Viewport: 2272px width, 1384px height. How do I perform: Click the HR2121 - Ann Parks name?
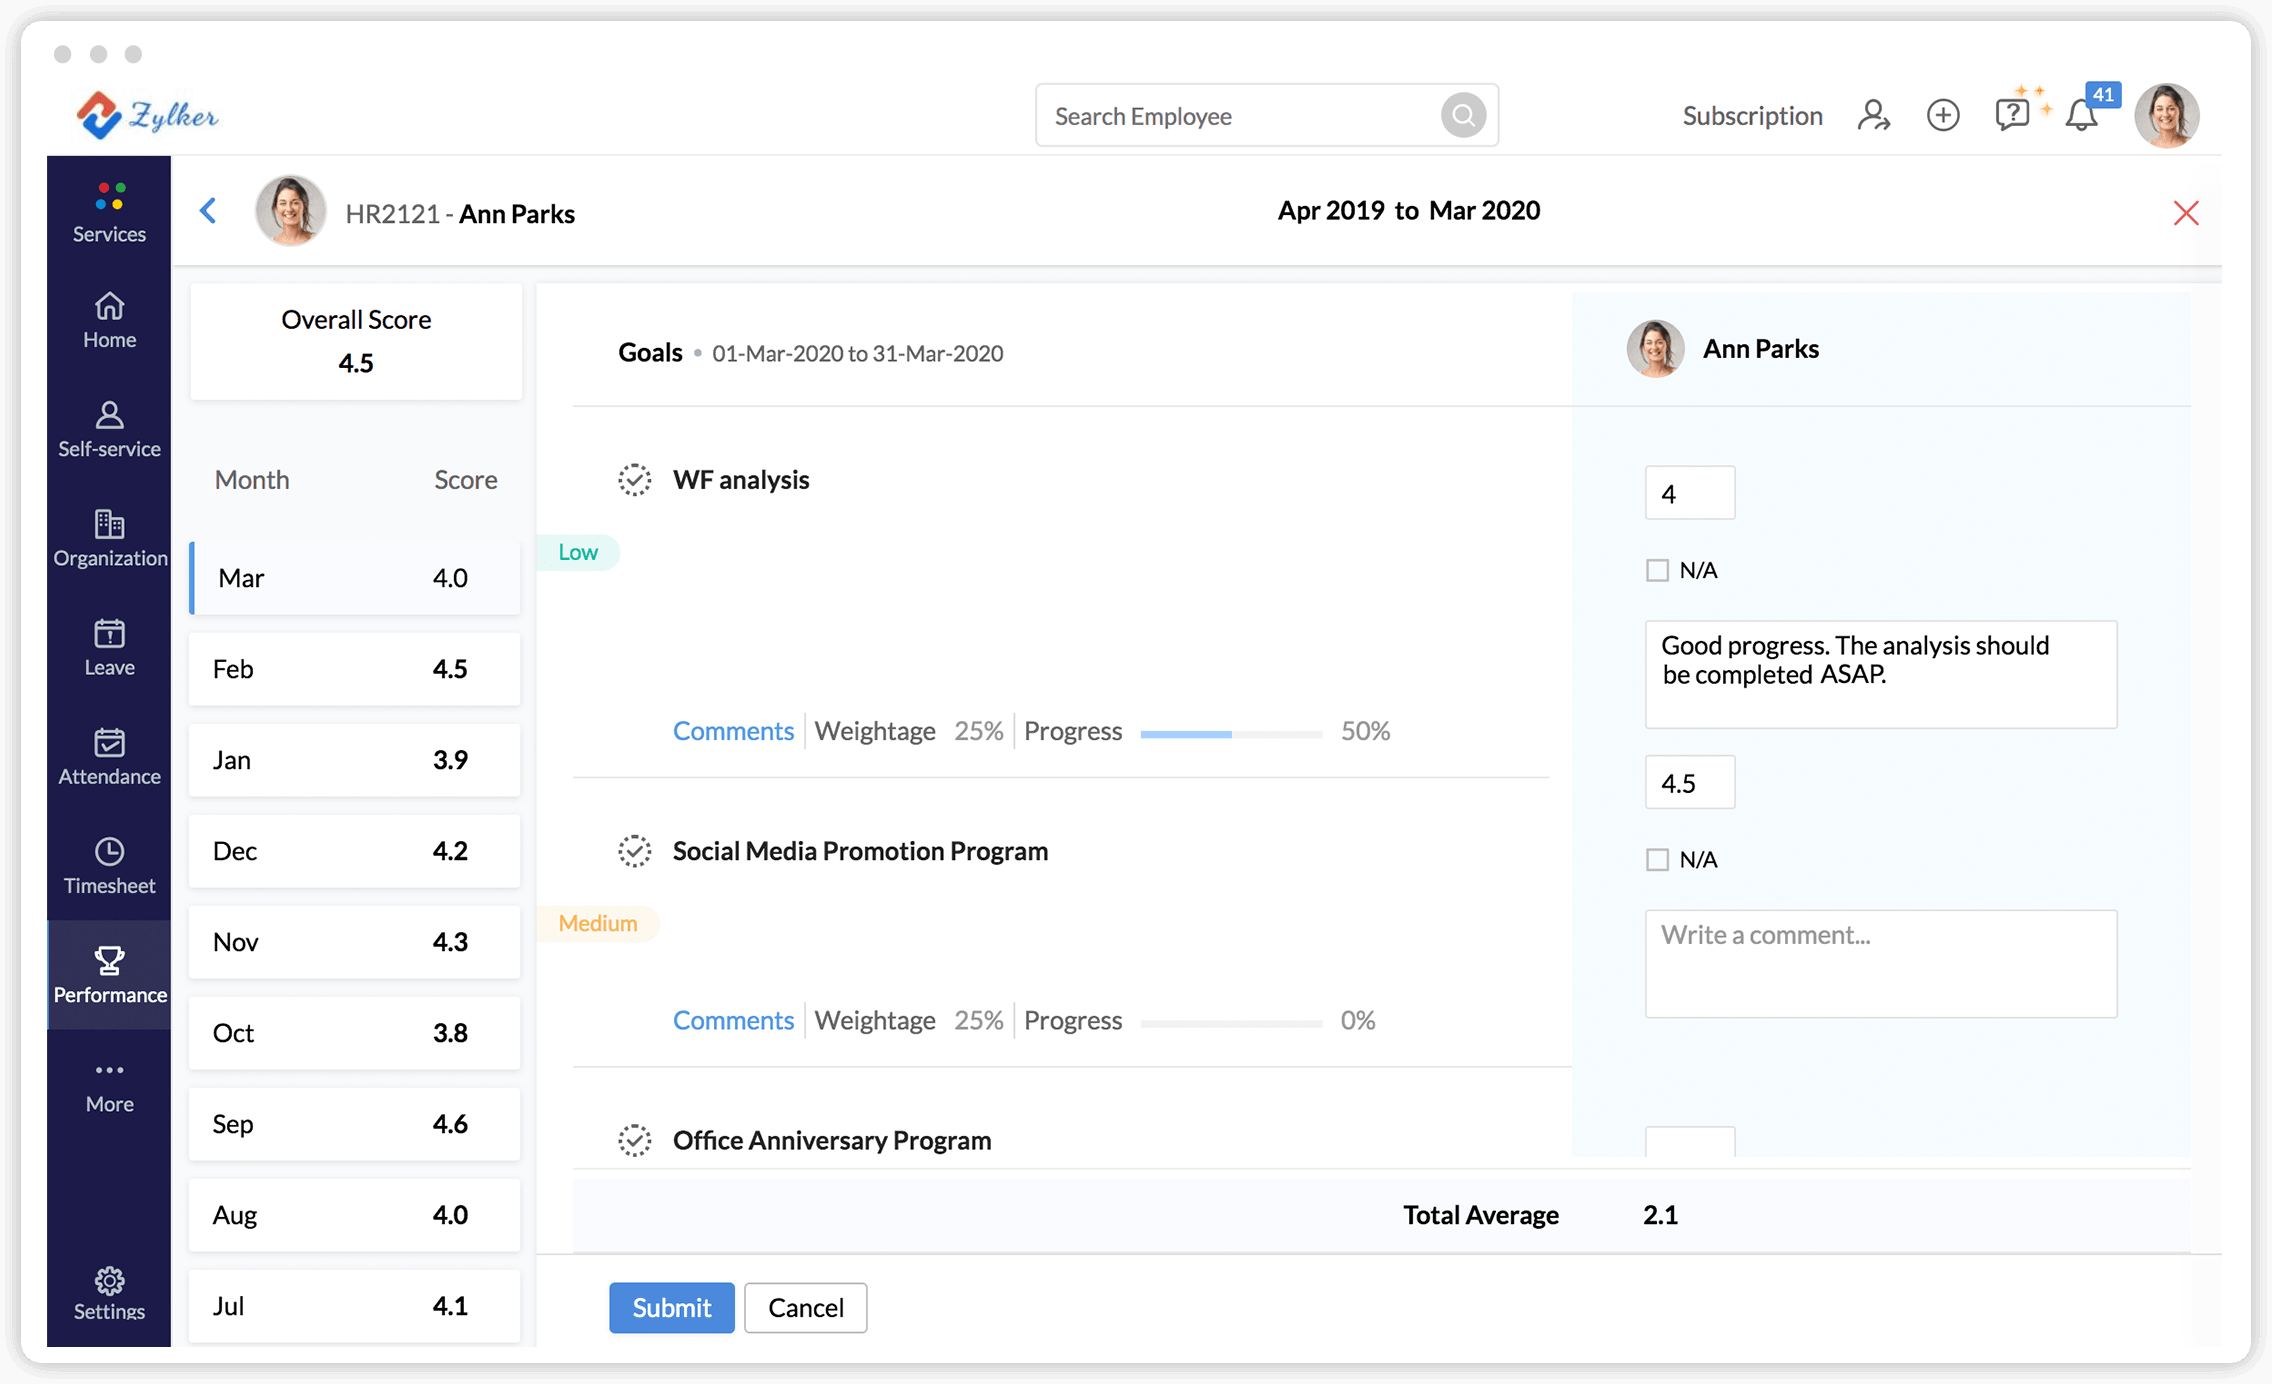(459, 214)
